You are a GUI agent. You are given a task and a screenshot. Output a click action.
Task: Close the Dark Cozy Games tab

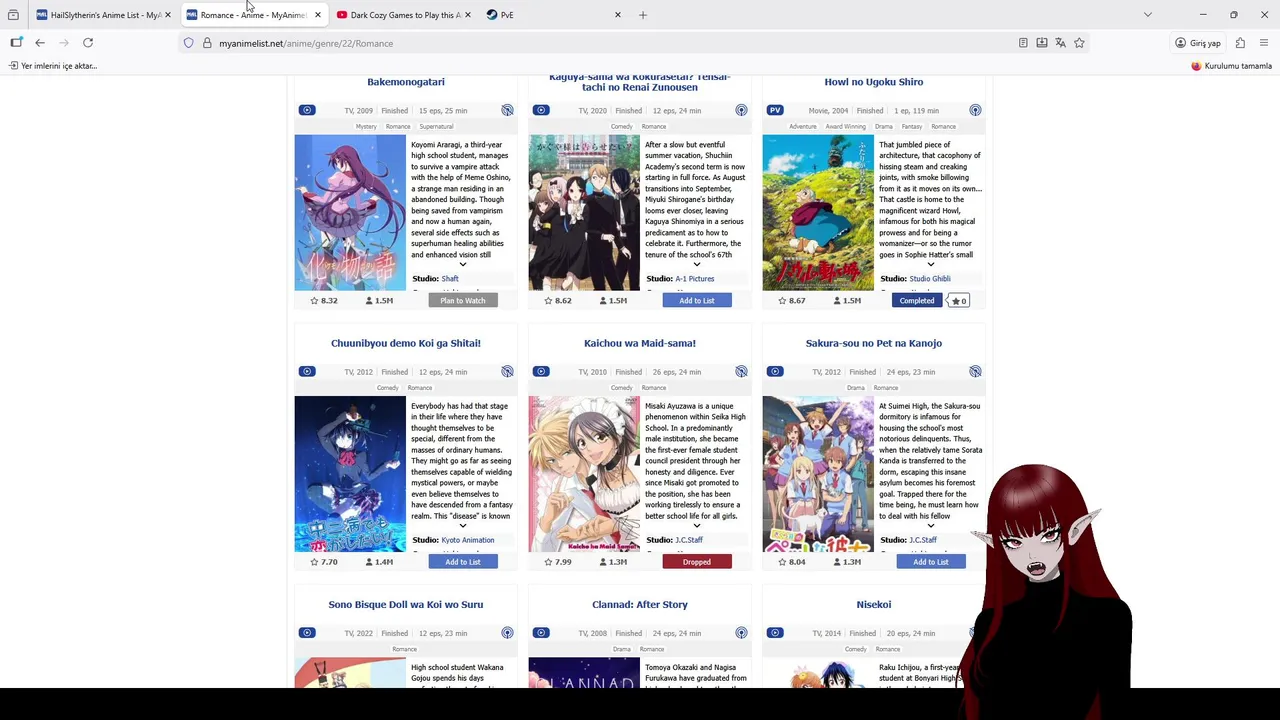click(467, 15)
